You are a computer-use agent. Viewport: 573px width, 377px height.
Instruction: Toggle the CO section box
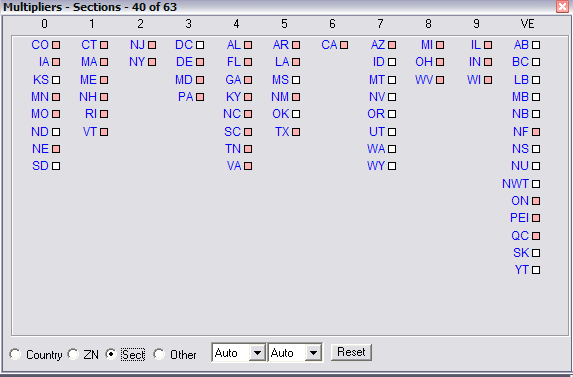pos(56,45)
